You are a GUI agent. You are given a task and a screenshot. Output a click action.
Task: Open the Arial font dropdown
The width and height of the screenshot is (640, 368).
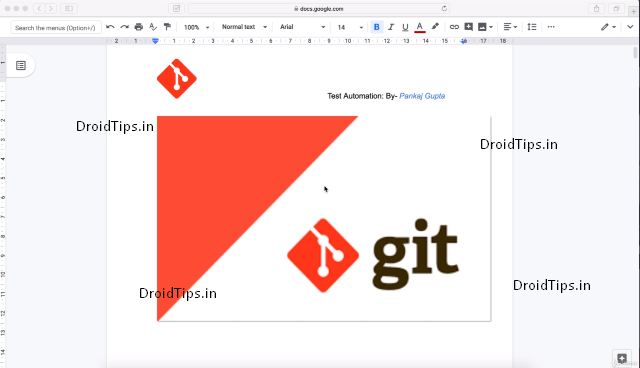pyautogui.click(x=302, y=27)
